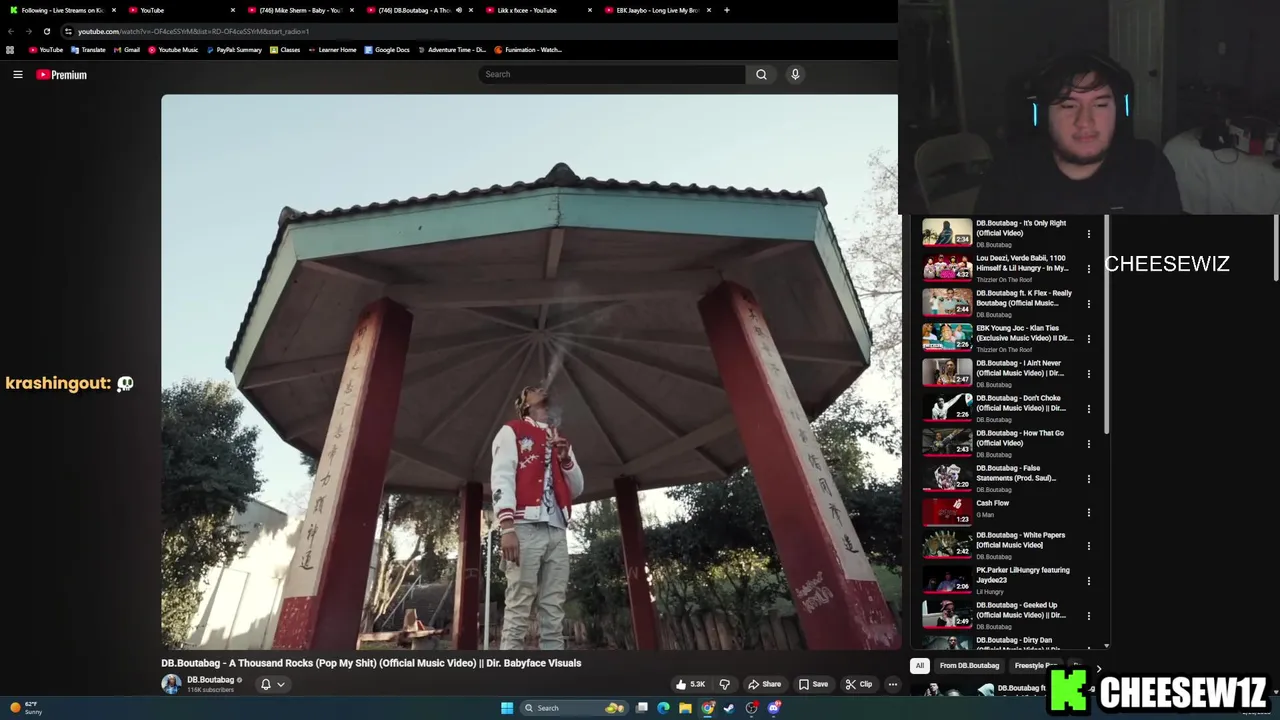
Task: Open the YouTube hamburger guide menu
Action: (x=17, y=74)
